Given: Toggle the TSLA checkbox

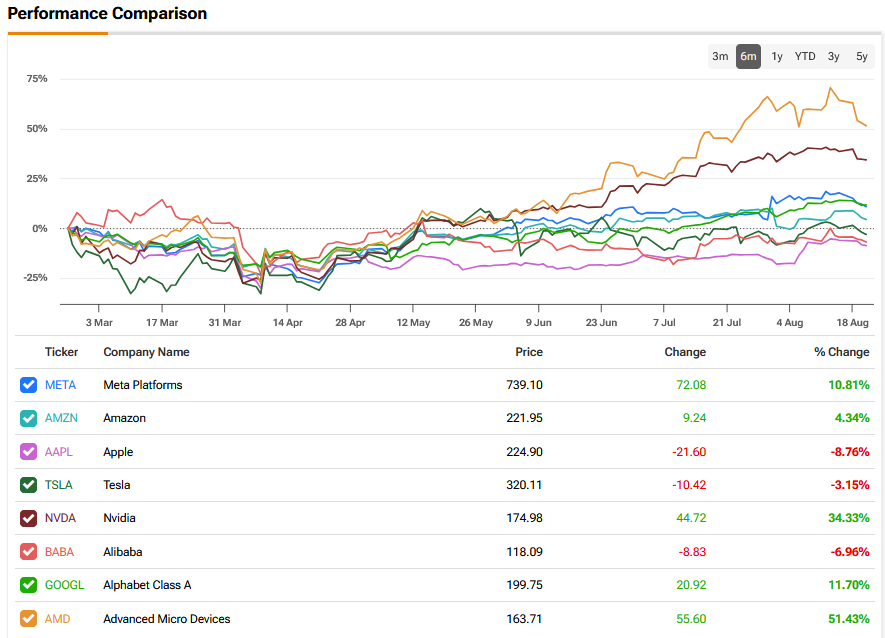Looking at the screenshot, I should pyautogui.click(x=28, y=485).
